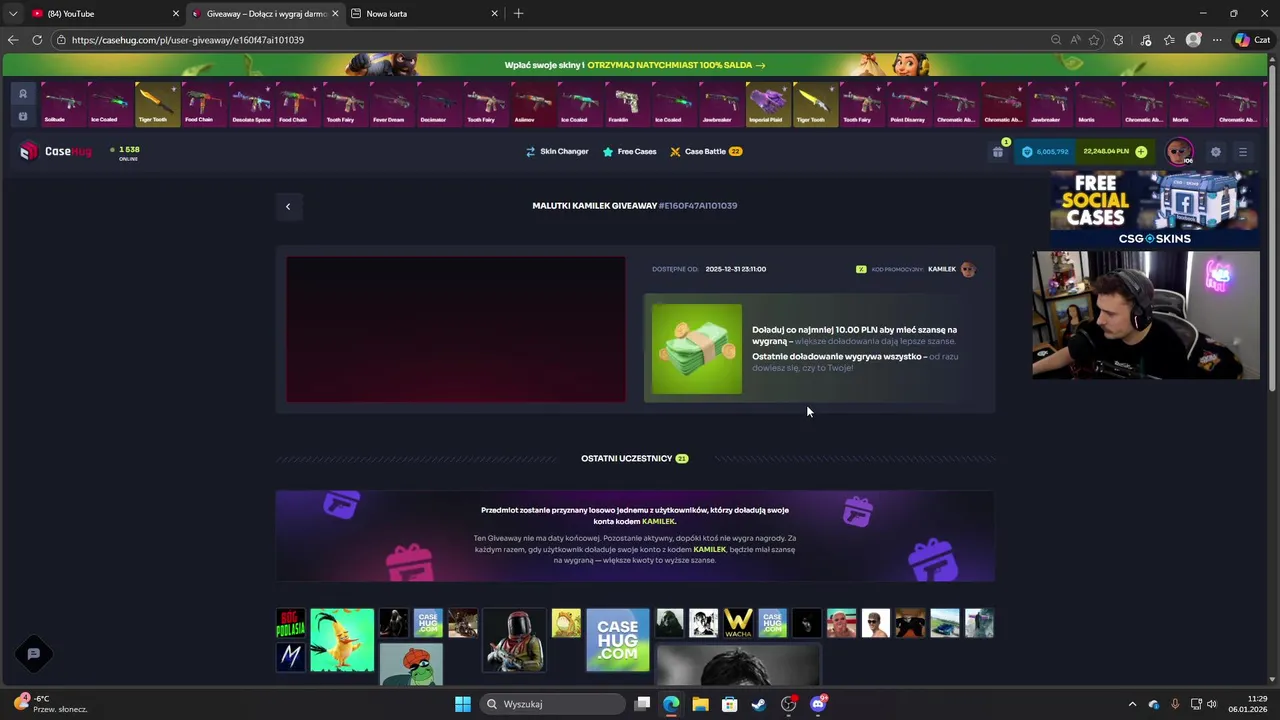Viewport: 1280px width, 720px height.
Task: Open the media control music icon
Action: click(1146, 40)
